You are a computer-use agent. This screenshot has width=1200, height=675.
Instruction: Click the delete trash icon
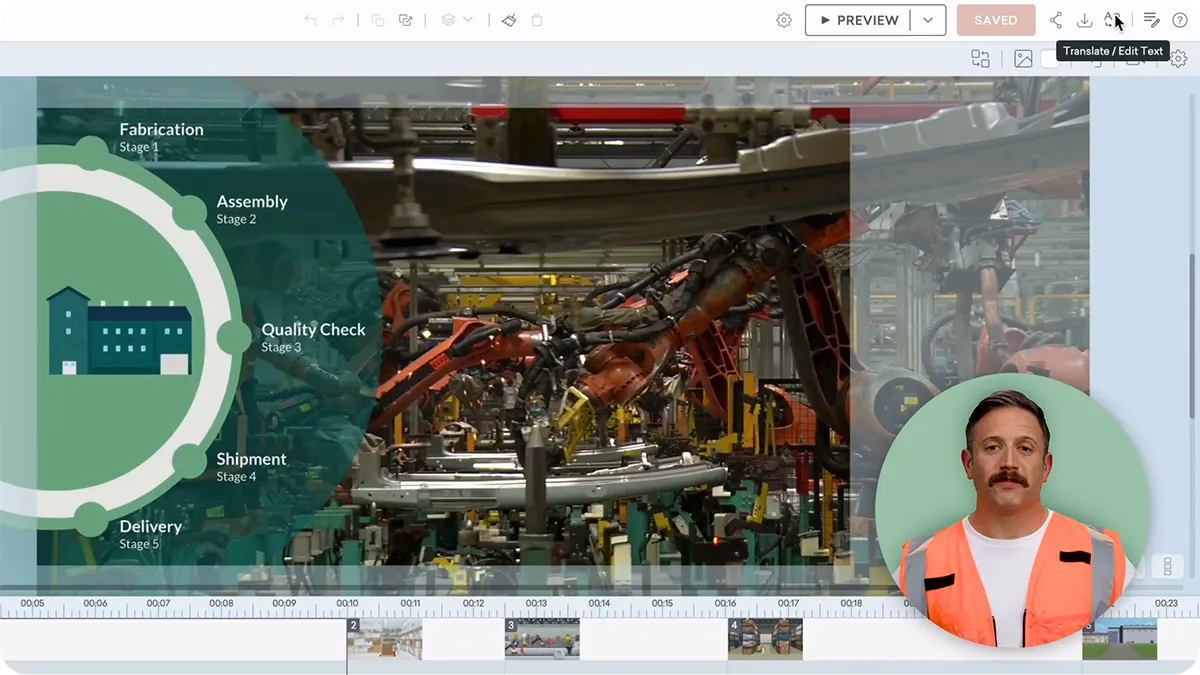537,20
